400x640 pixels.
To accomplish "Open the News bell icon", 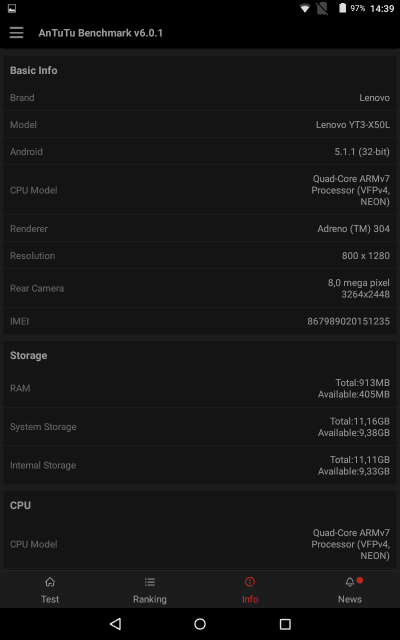I will [350, 582].
